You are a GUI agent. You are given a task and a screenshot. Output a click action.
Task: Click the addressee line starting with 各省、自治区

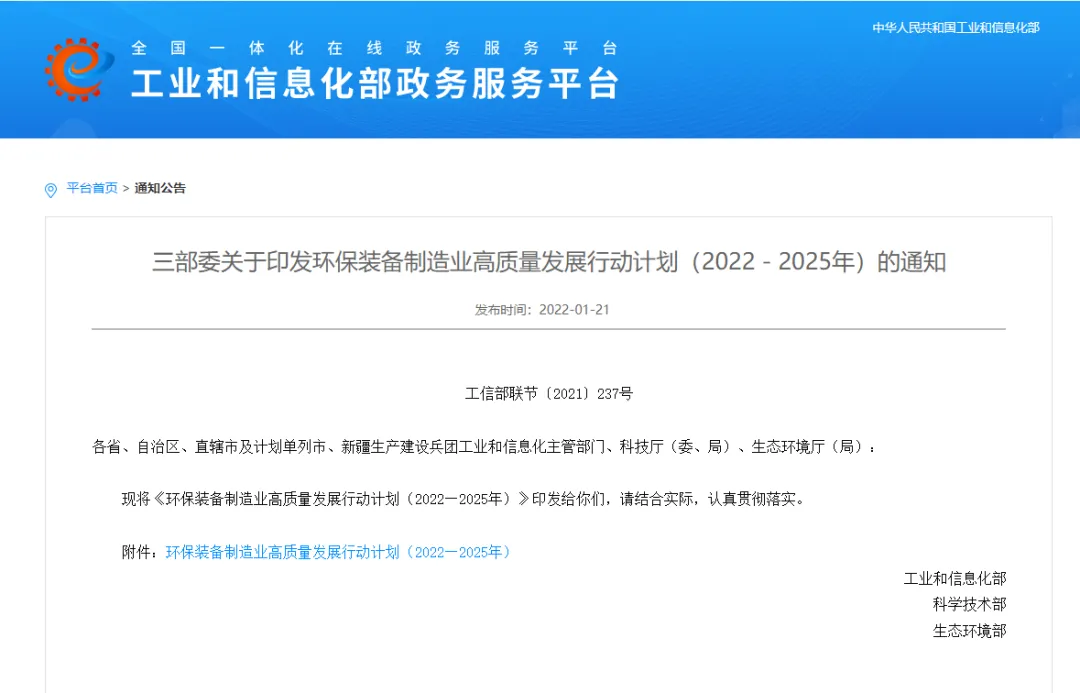[x=484, y=446]
